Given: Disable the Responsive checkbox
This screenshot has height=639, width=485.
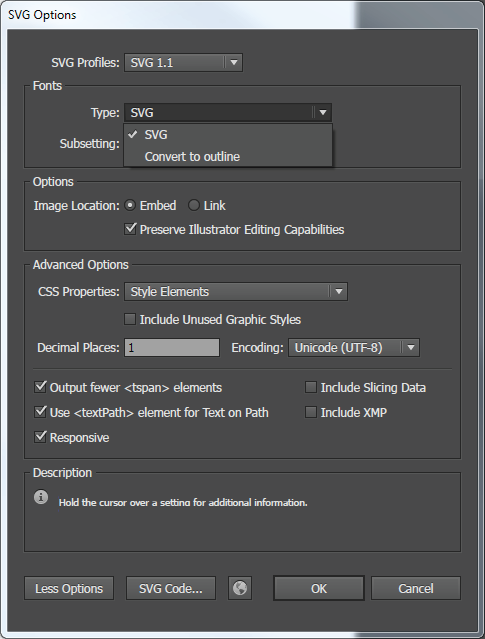Looking at the screenshot, I should click(x=40, y=437).
